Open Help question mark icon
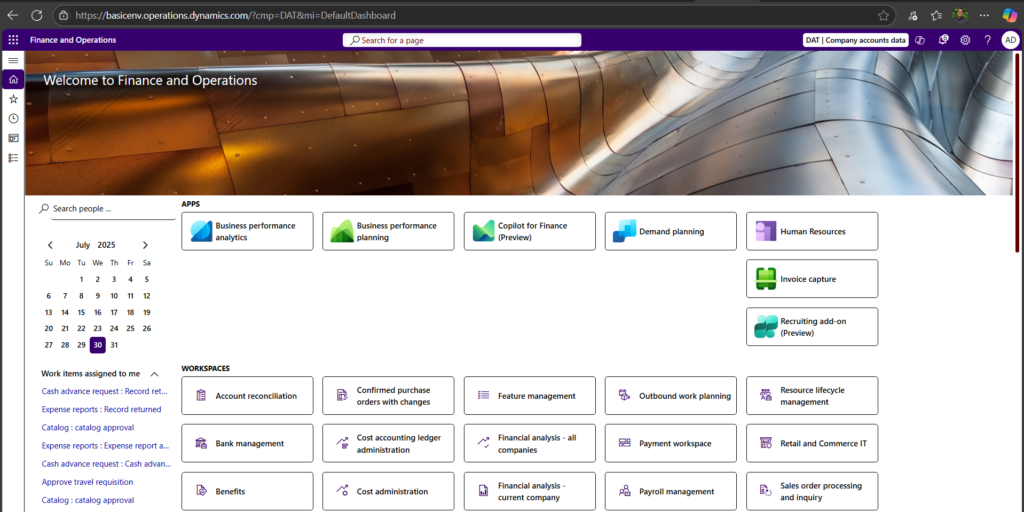The width and height of the screenshot is (1024, 512). point(987,40)
